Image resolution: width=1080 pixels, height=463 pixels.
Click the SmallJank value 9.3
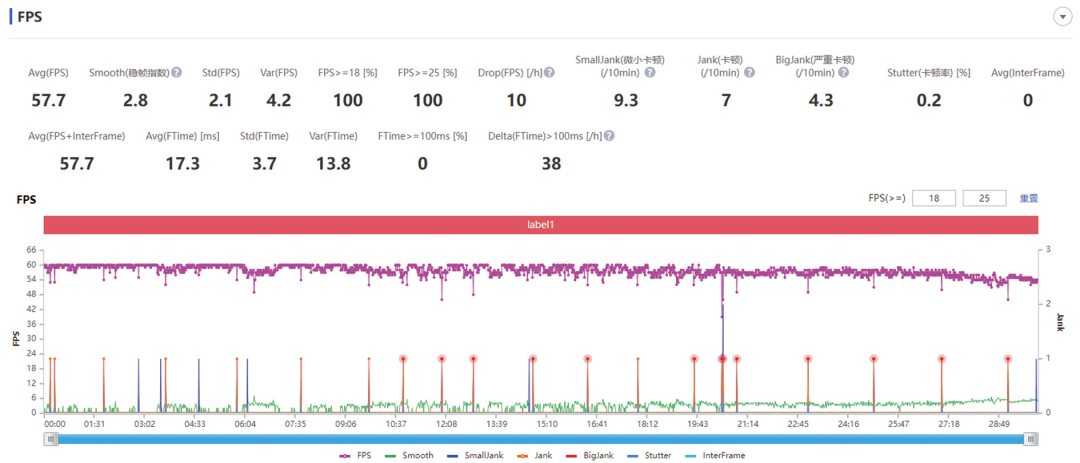coord(625,101)
